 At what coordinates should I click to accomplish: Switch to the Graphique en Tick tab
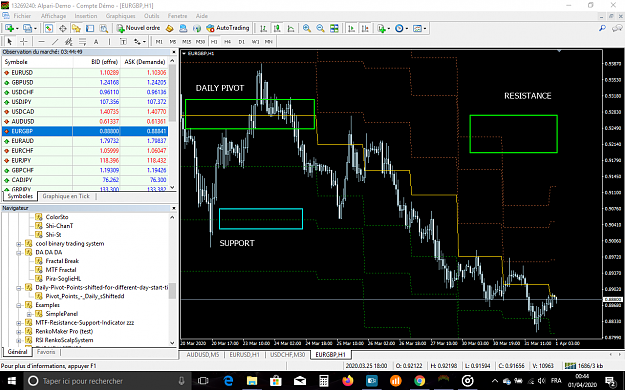tap(66, 196)
